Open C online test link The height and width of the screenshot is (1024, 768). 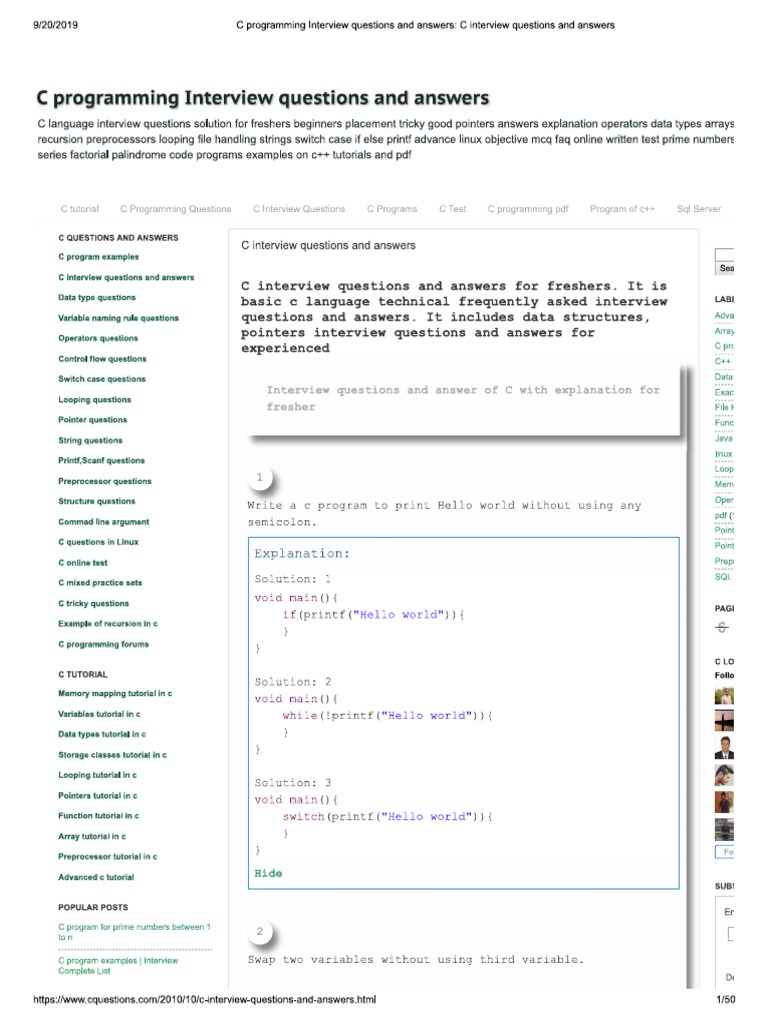click(x=83, y=563)
